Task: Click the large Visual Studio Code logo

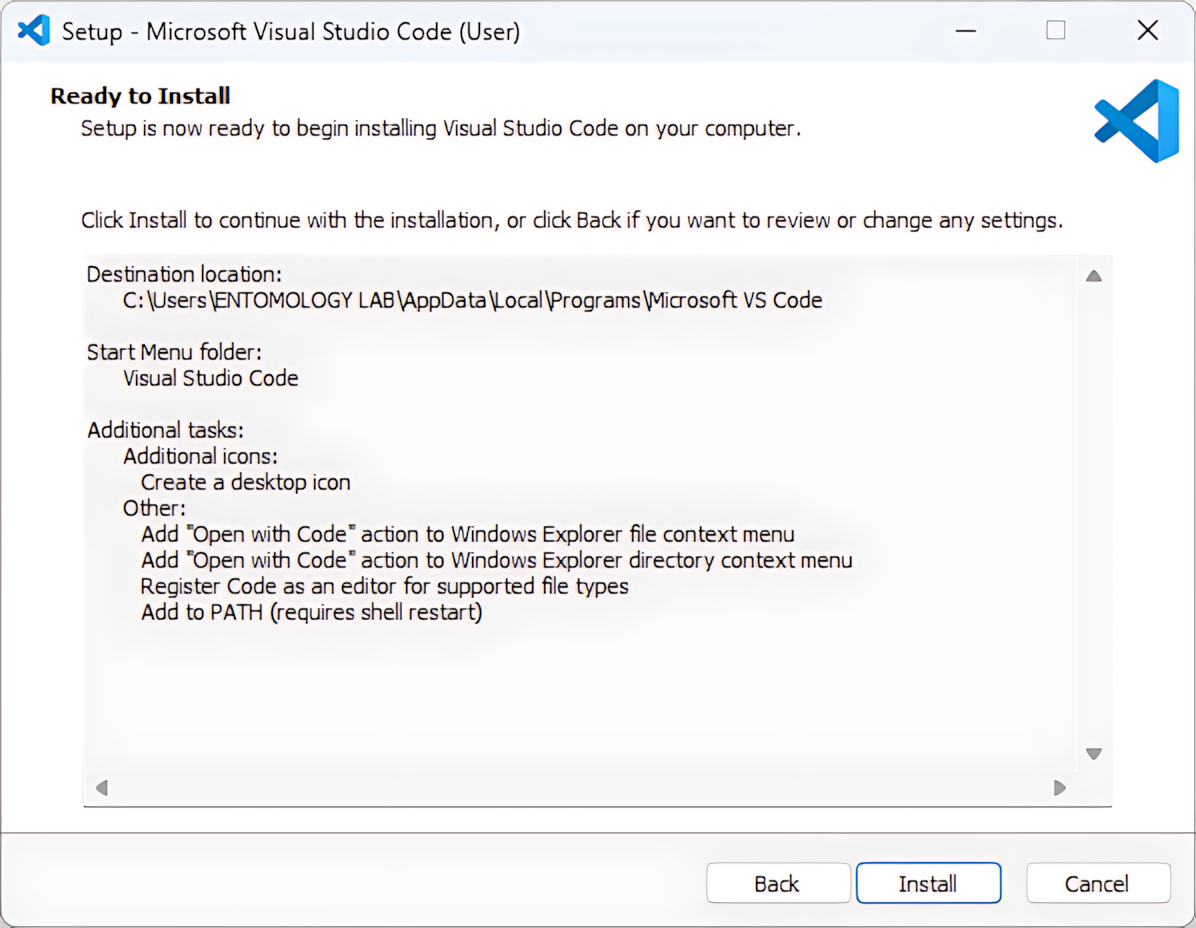Action: tap(1137, 121)
